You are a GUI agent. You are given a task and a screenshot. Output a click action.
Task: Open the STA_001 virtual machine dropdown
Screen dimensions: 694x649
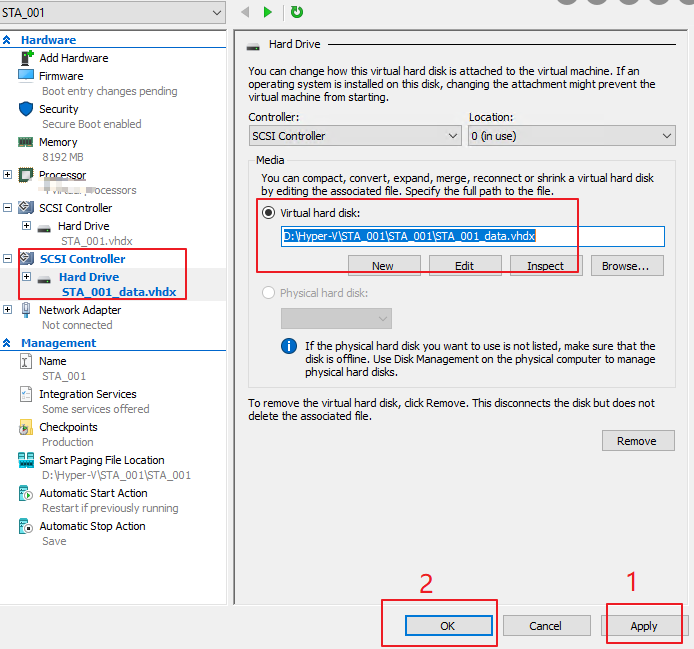tap(113, 13)
